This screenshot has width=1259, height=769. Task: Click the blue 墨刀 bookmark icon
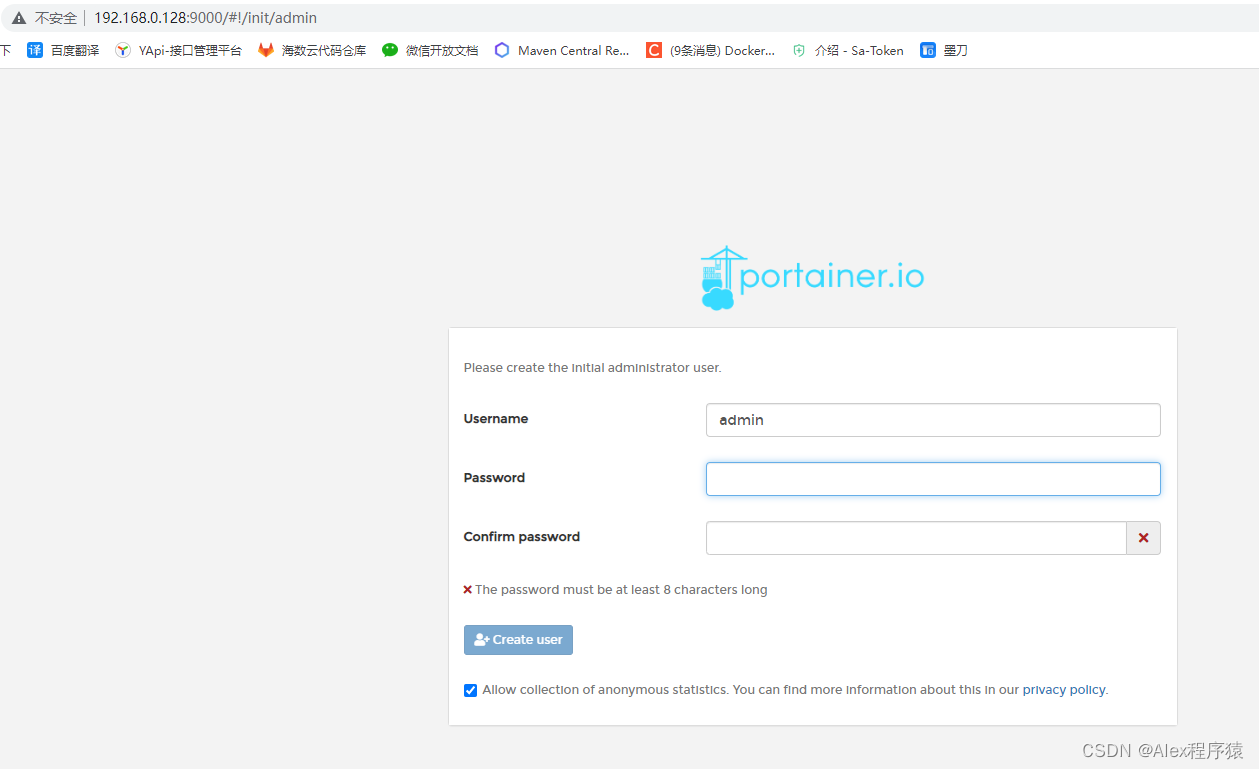tap(928, 50)
